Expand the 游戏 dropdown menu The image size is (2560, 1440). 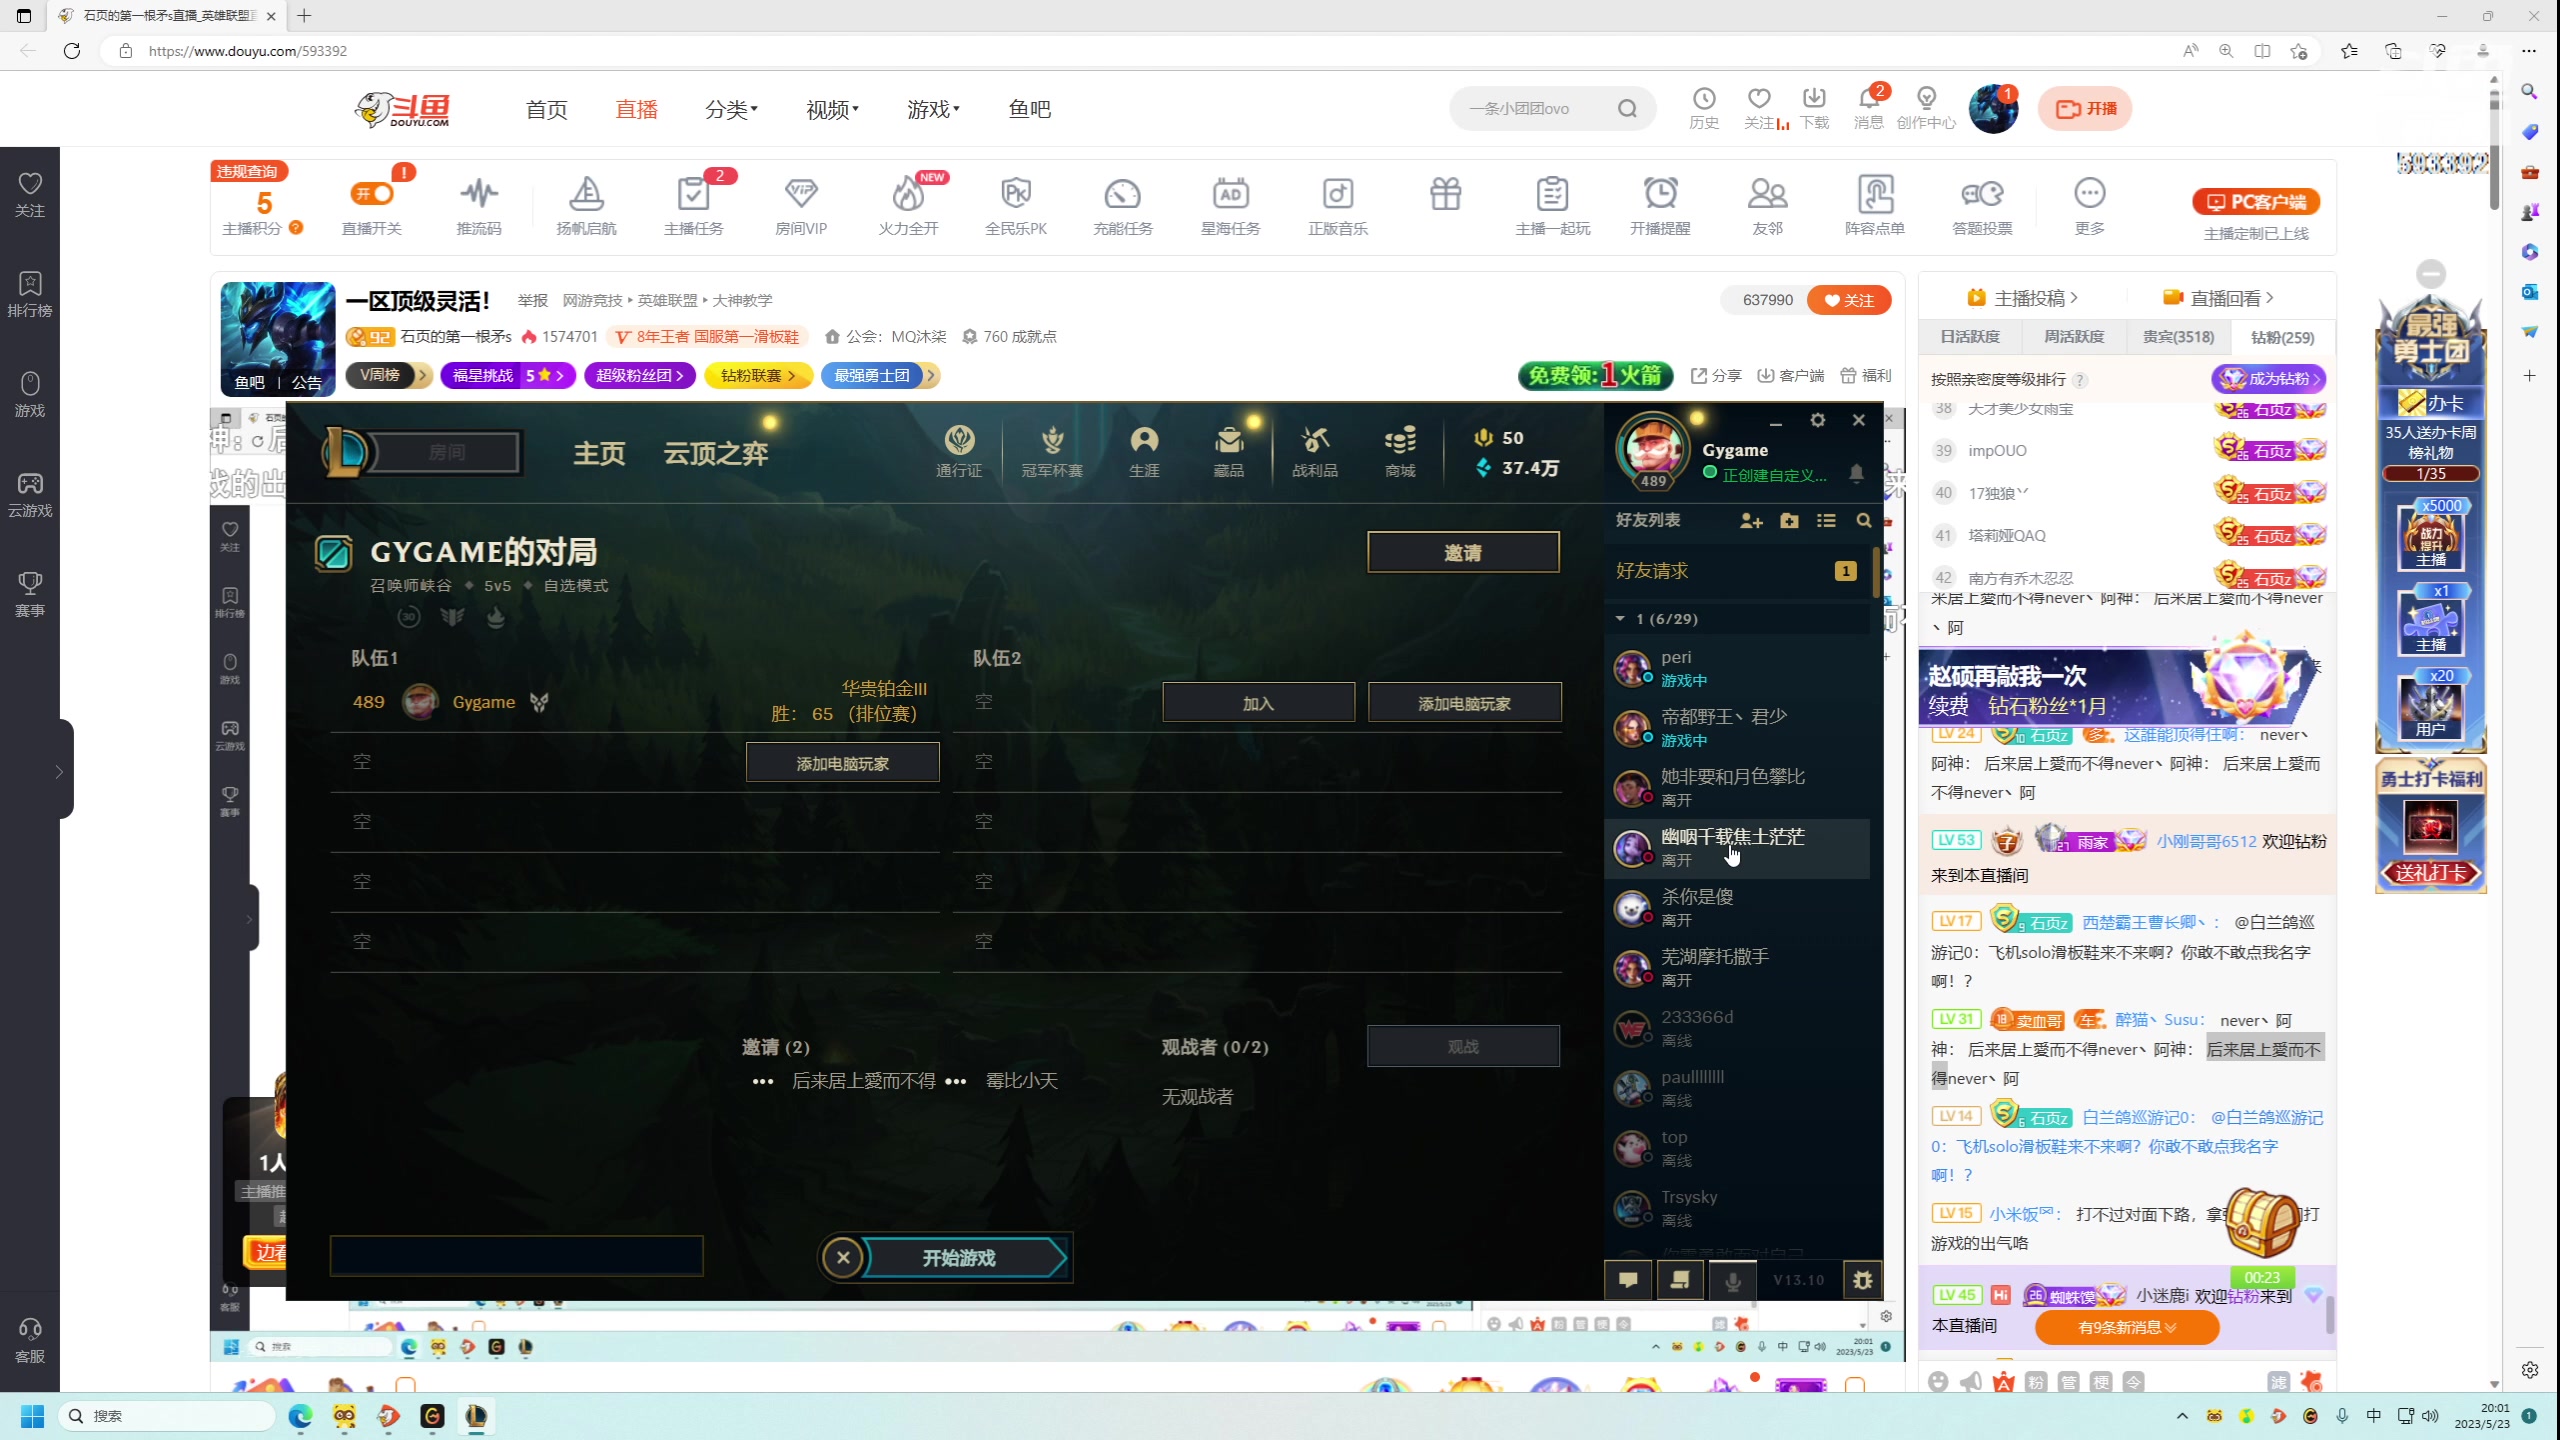pos(933,109)
